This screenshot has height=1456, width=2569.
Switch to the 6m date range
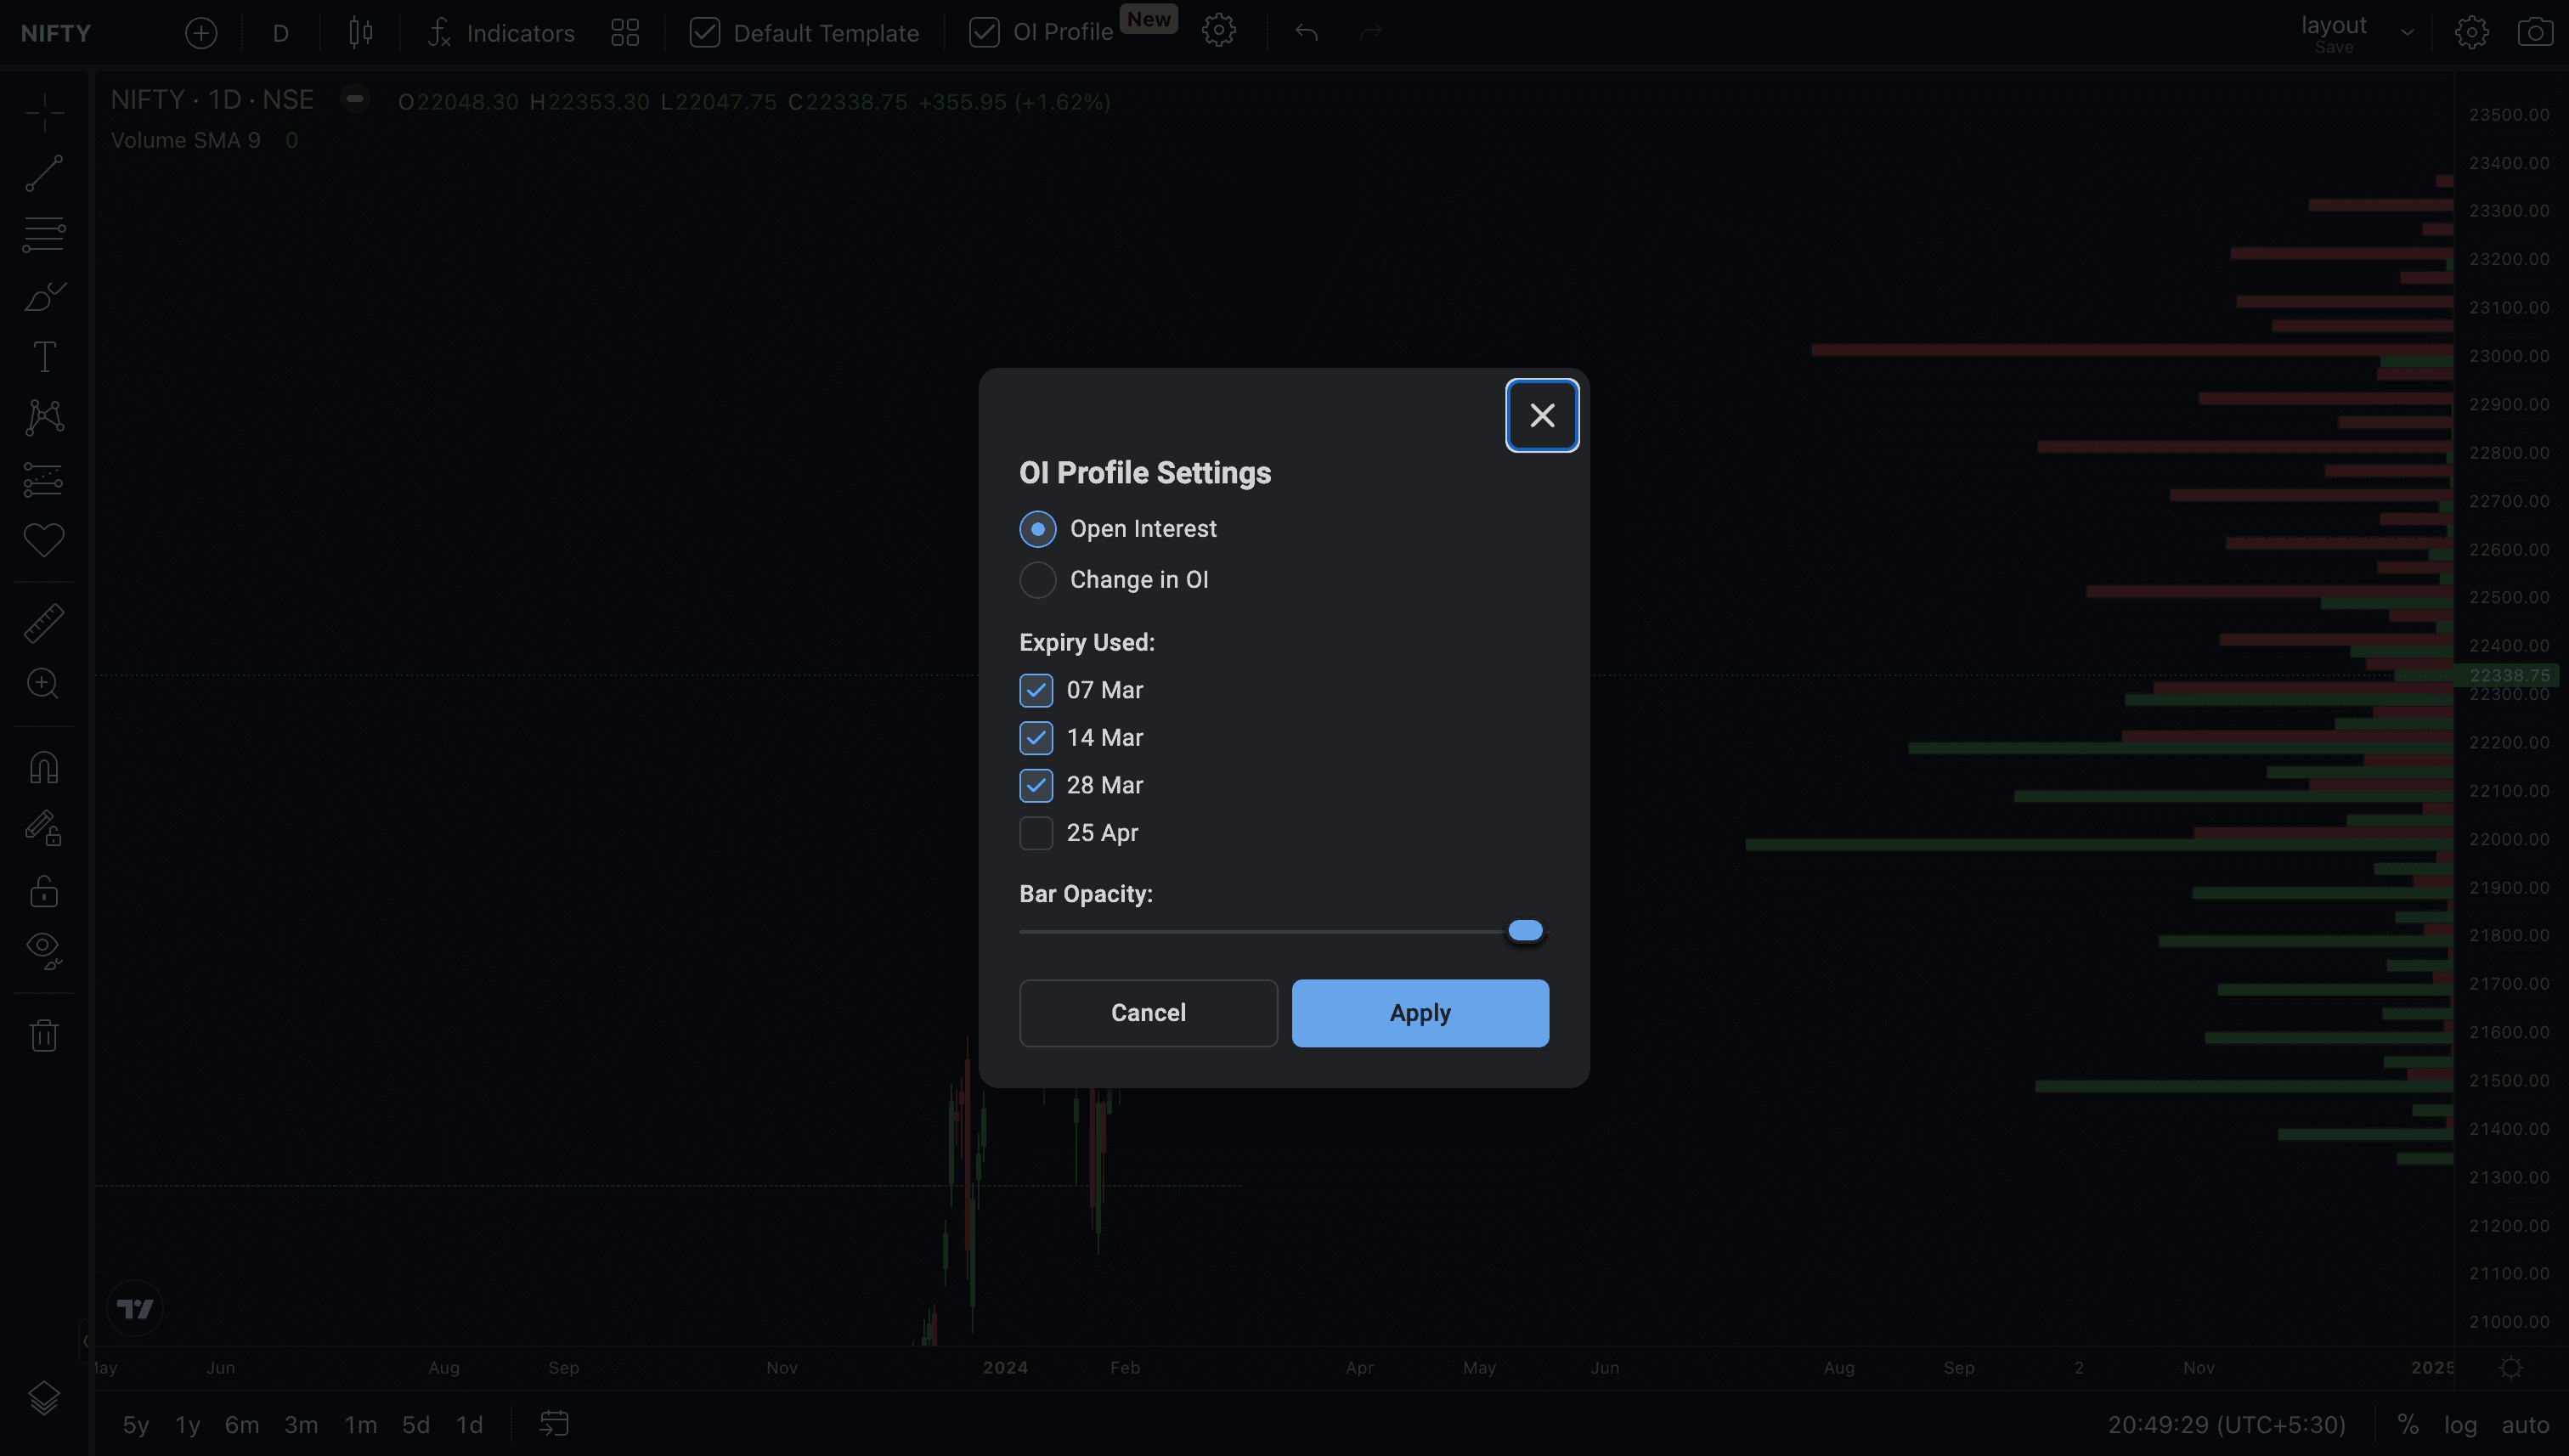[241, 1425]
